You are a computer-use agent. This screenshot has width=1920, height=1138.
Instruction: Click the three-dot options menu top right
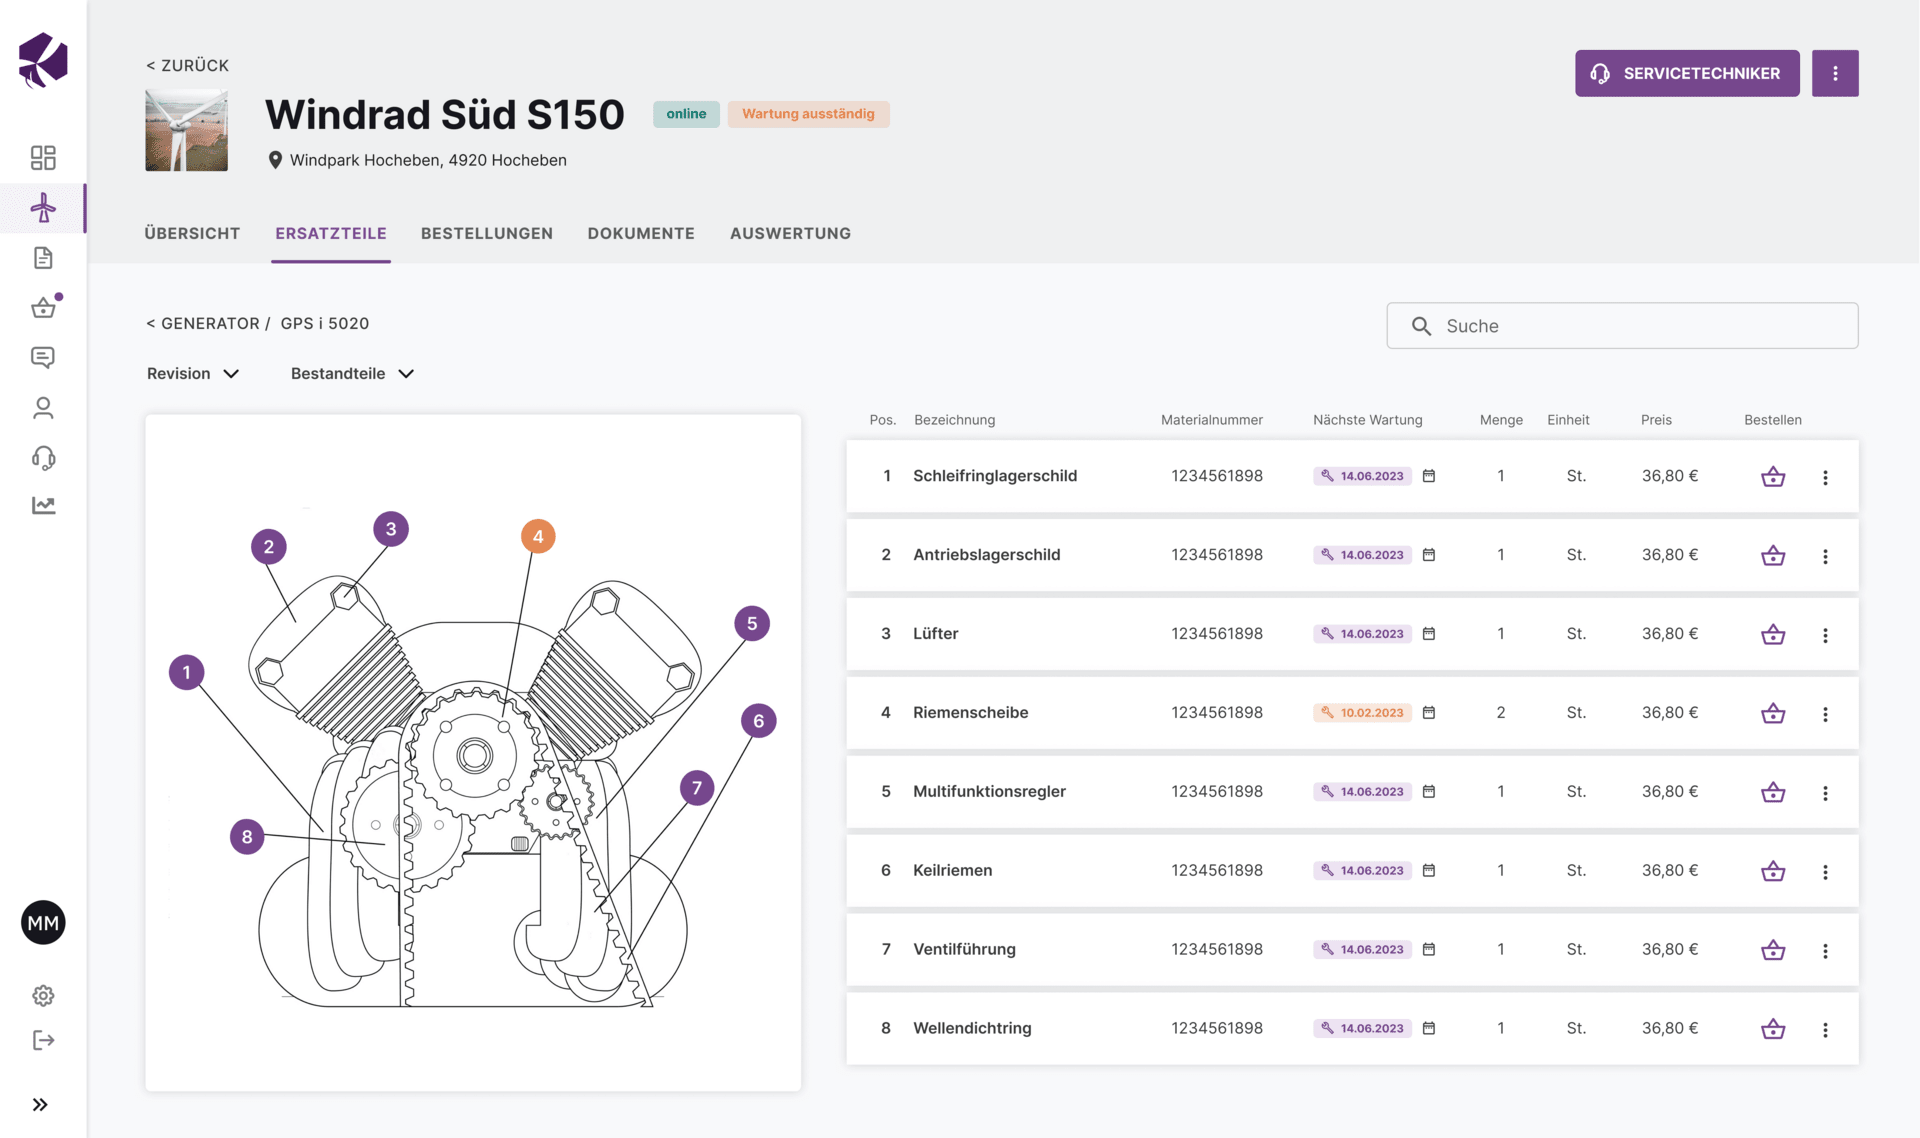(x=1835, y=73)
